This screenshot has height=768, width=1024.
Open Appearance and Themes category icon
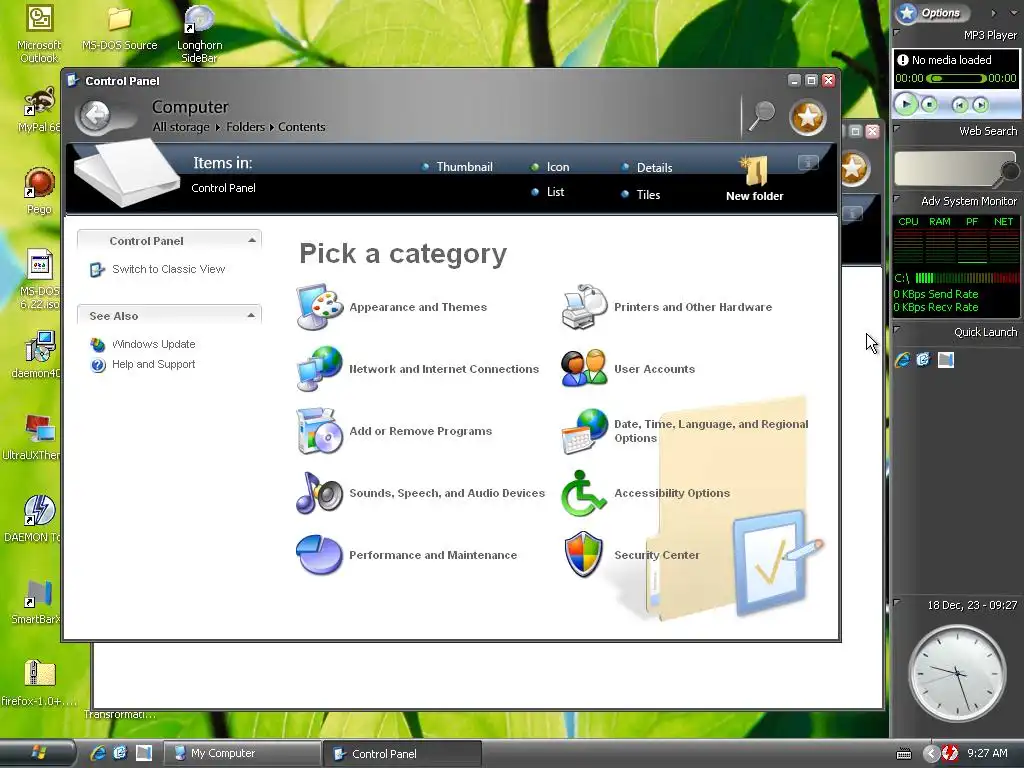coord(319,307)
